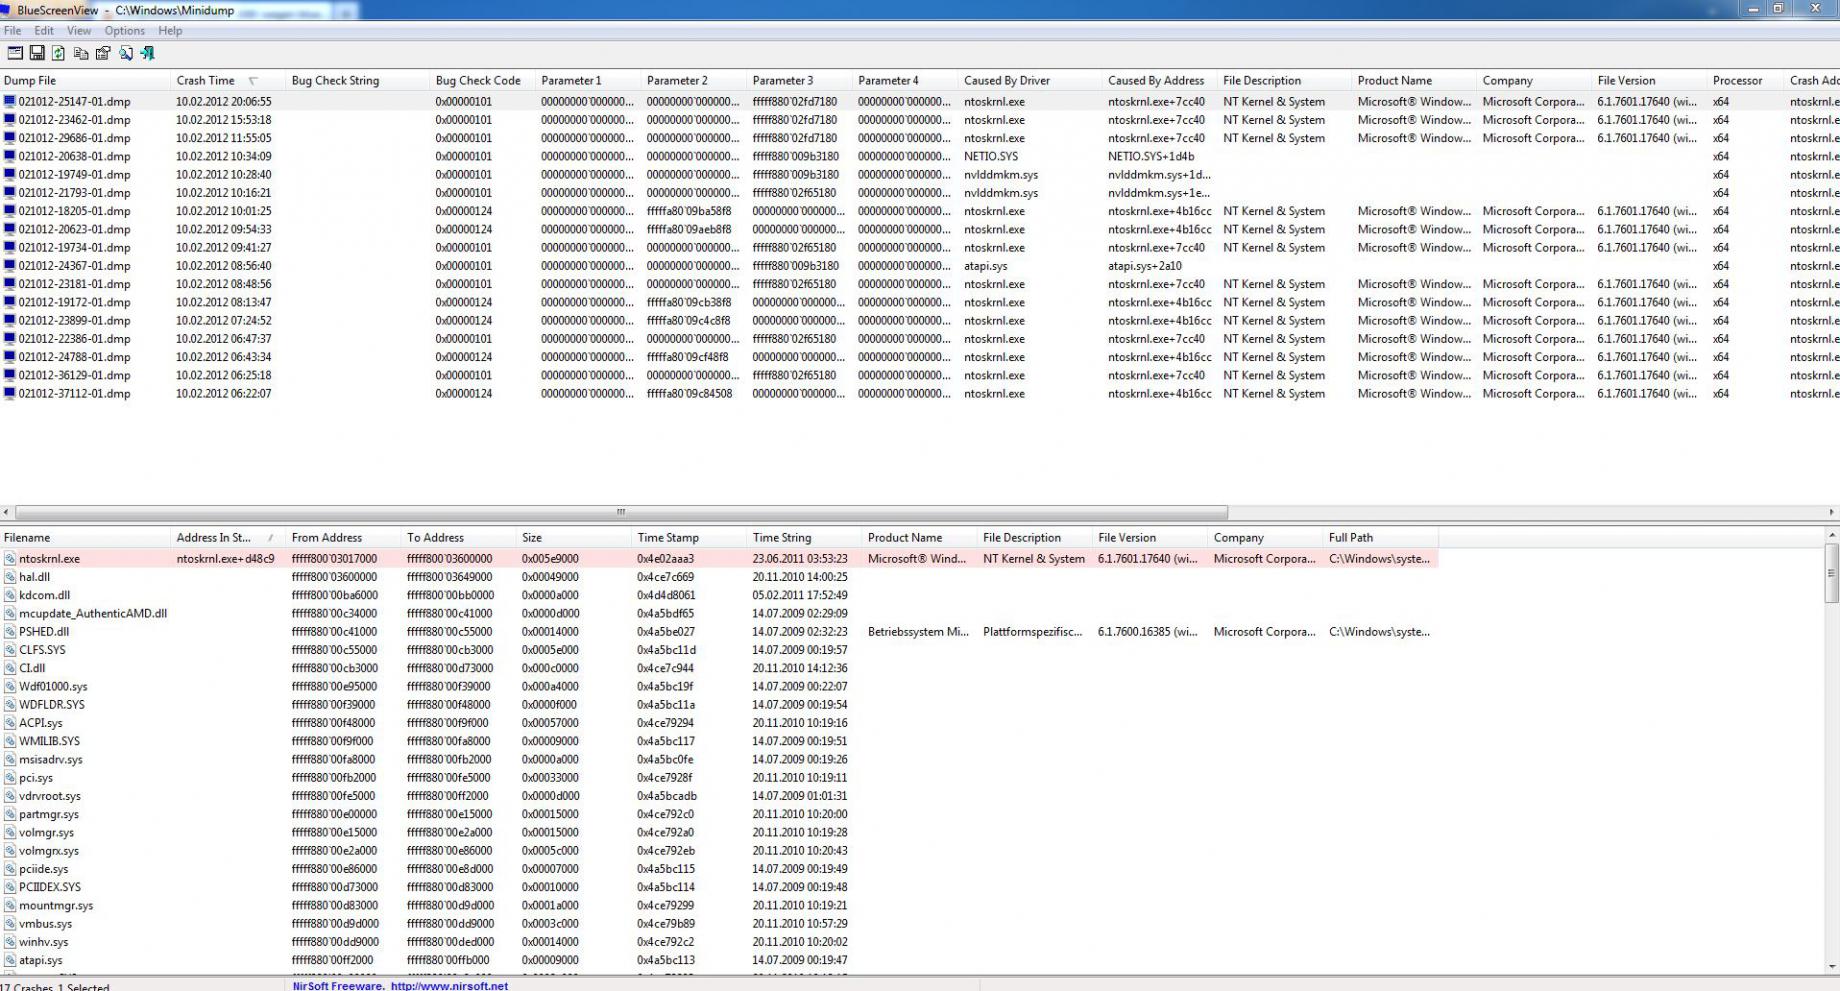Open the Help menu
Image resolution: width=1840 pixels, height=991 pixels.
pyautogui.click(x=170, y=31)
